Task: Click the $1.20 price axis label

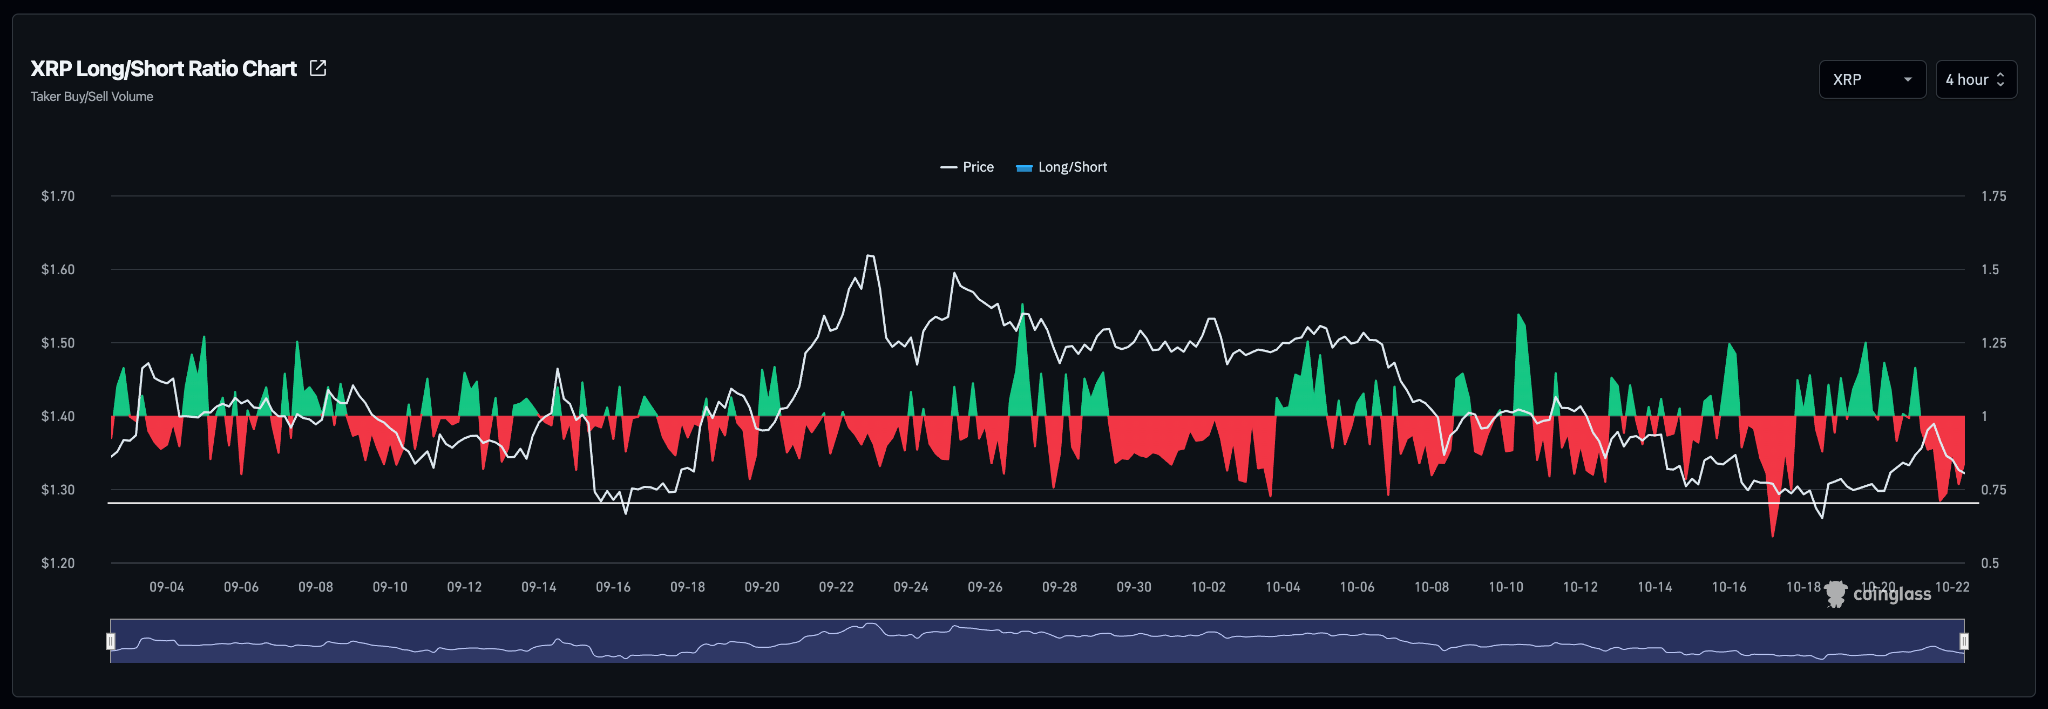Action: point(58,563)
